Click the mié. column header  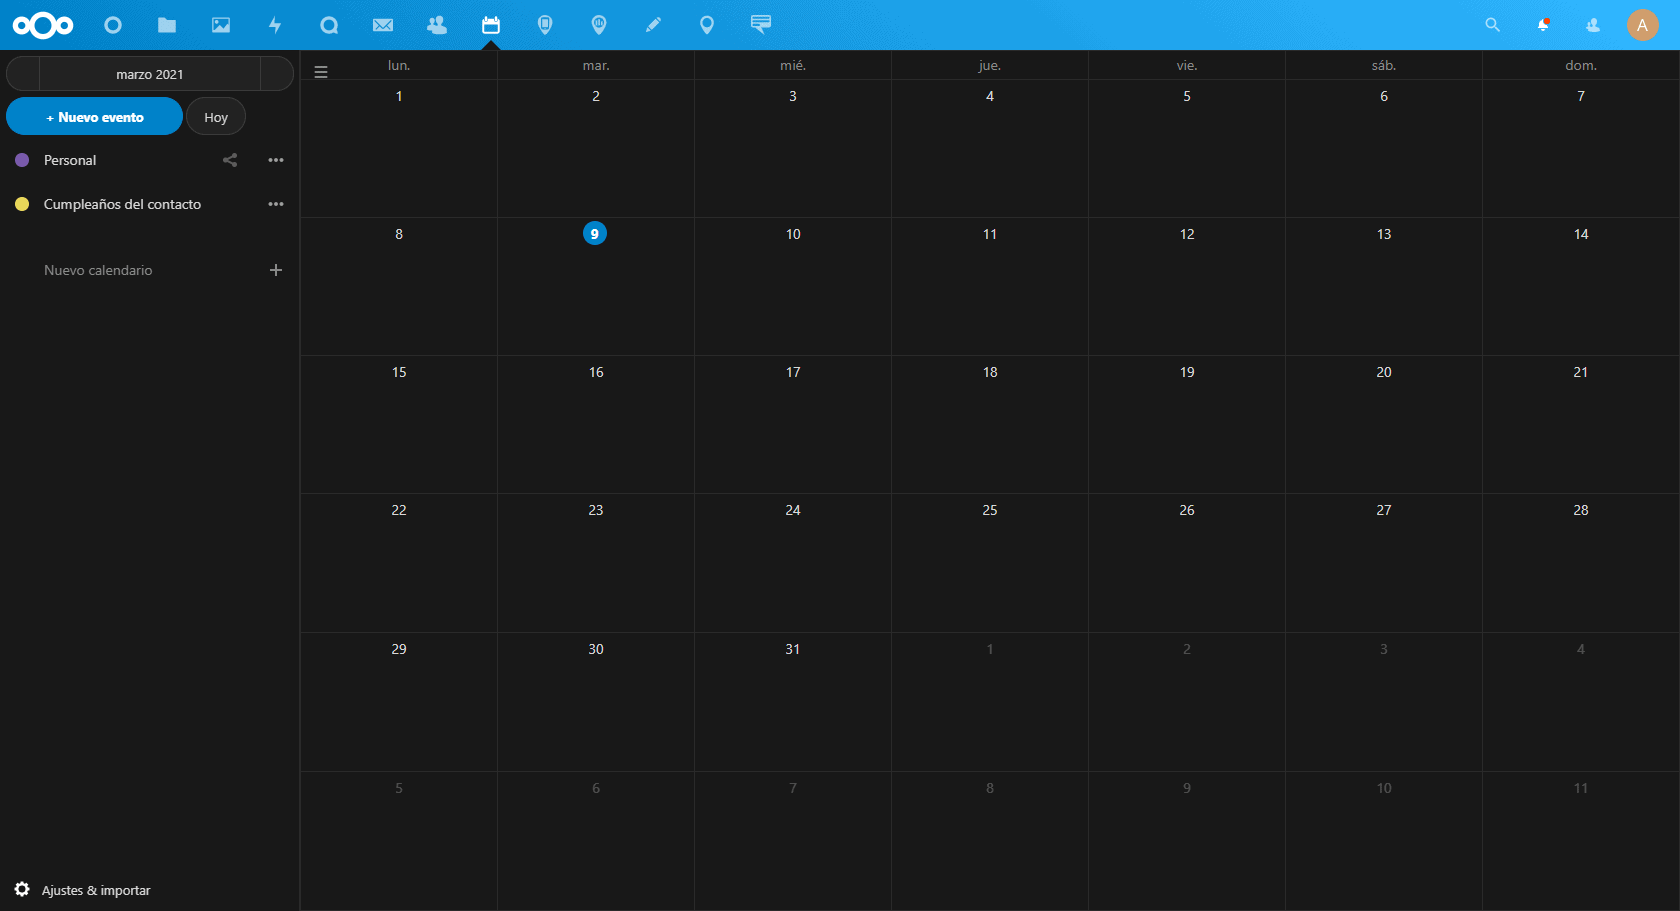pos(793,65)
